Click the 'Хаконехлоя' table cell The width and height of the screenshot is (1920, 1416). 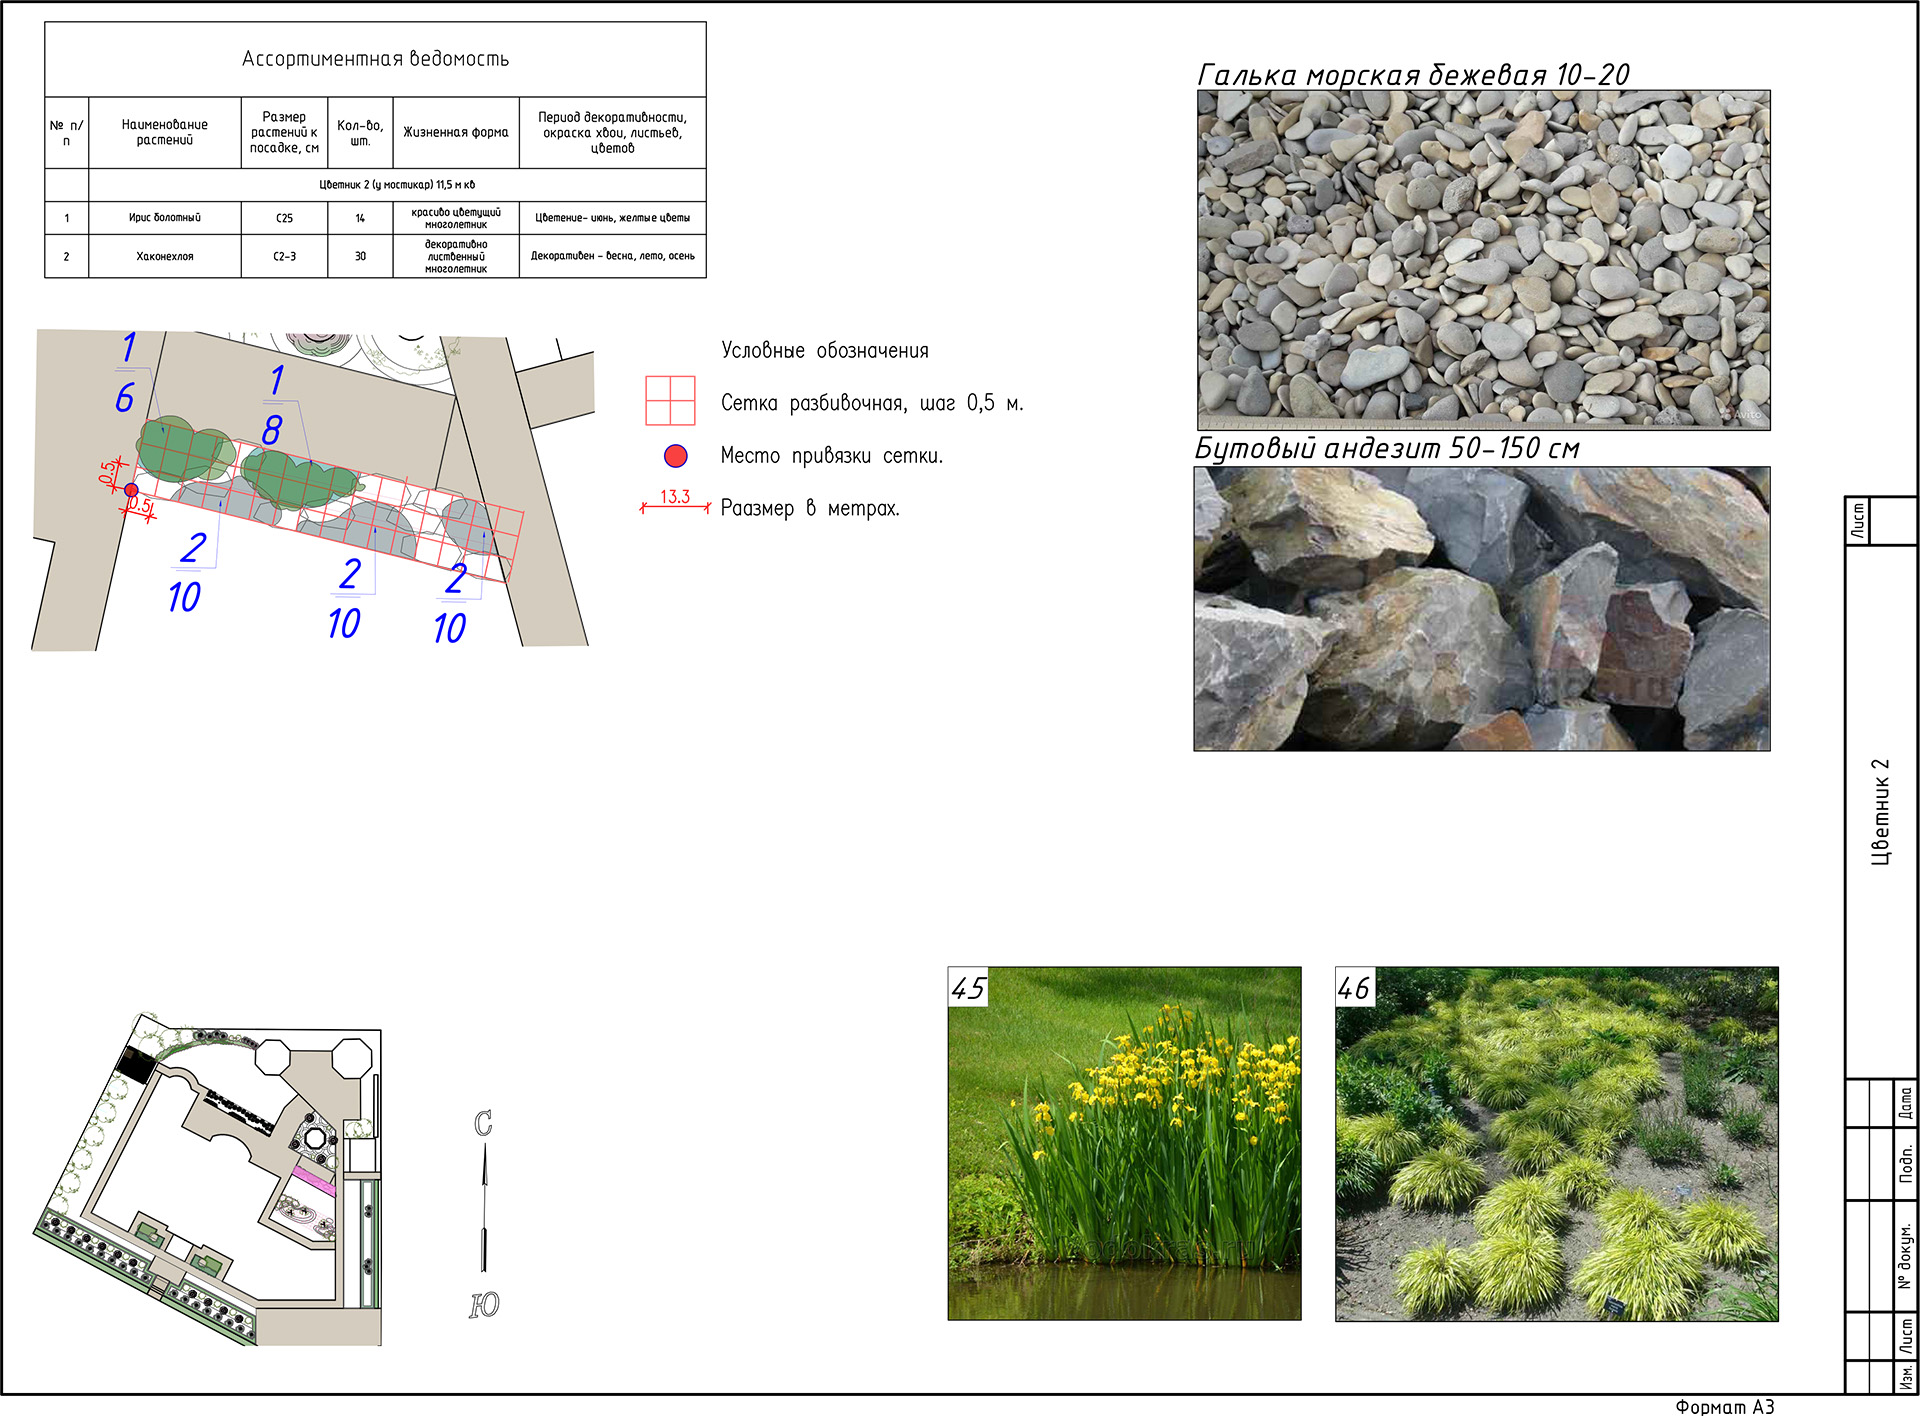tap(165, 256)
